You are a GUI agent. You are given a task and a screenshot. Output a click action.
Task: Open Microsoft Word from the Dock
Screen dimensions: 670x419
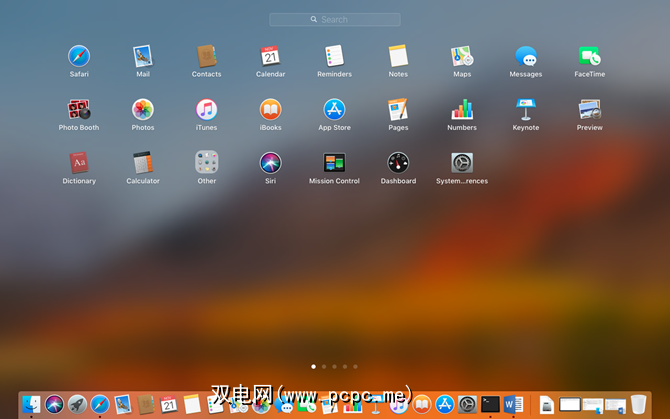click(x=513, y=404)
